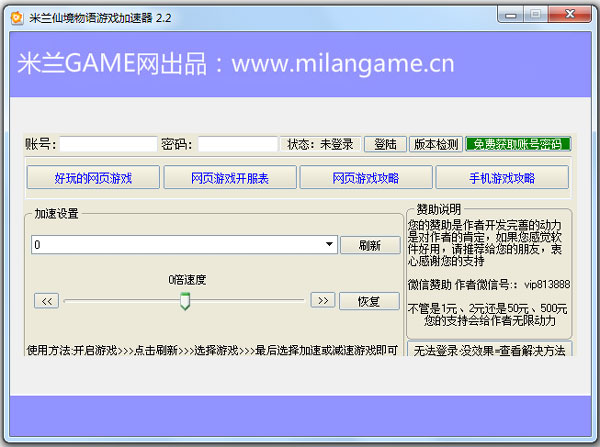Minimize the accelerator window
The height and width of the screenshot is (447, 600).
tap(508, 15)
